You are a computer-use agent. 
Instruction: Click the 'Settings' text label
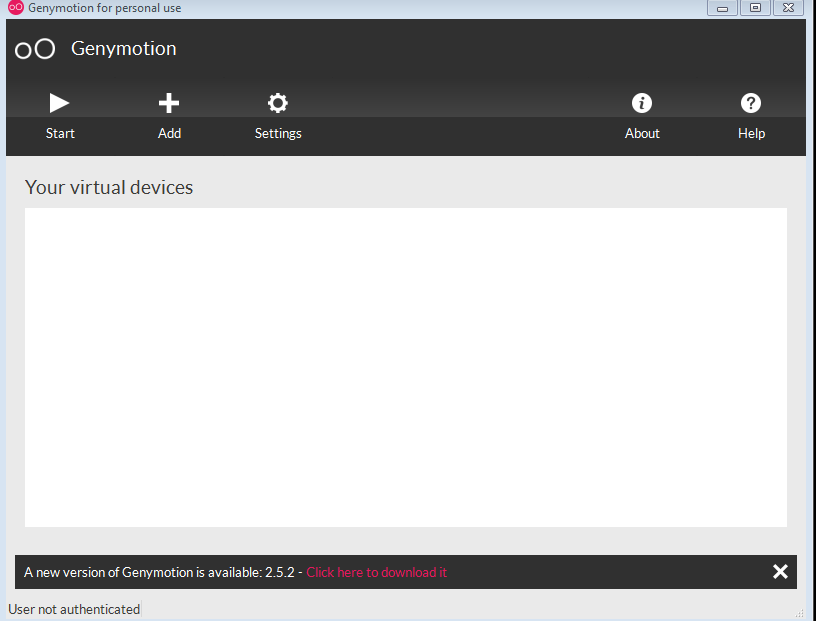tap(278, 133)
